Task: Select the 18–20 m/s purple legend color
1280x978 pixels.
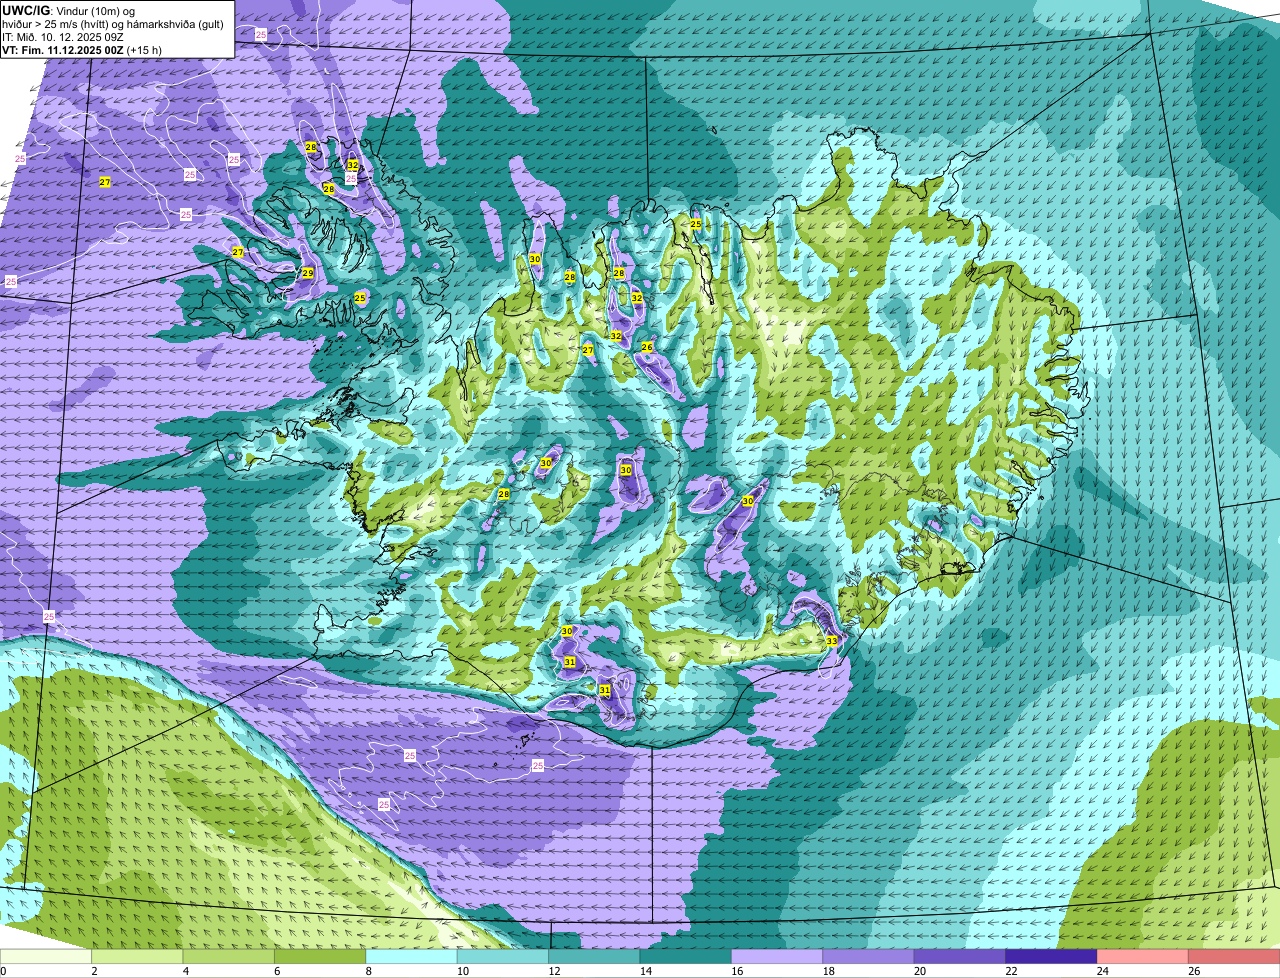Action: pos(869,956)
